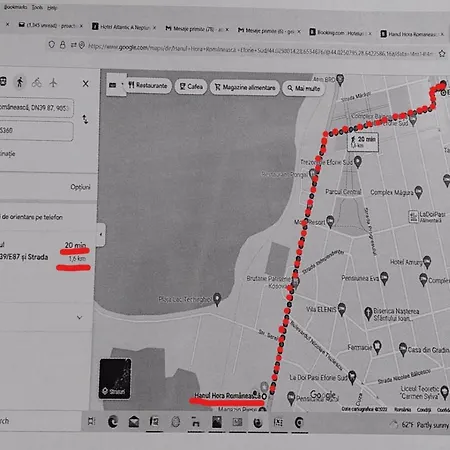The image size is (450, 450).
Task: Bookmark this page with the star icon
Action: (442, 53)
